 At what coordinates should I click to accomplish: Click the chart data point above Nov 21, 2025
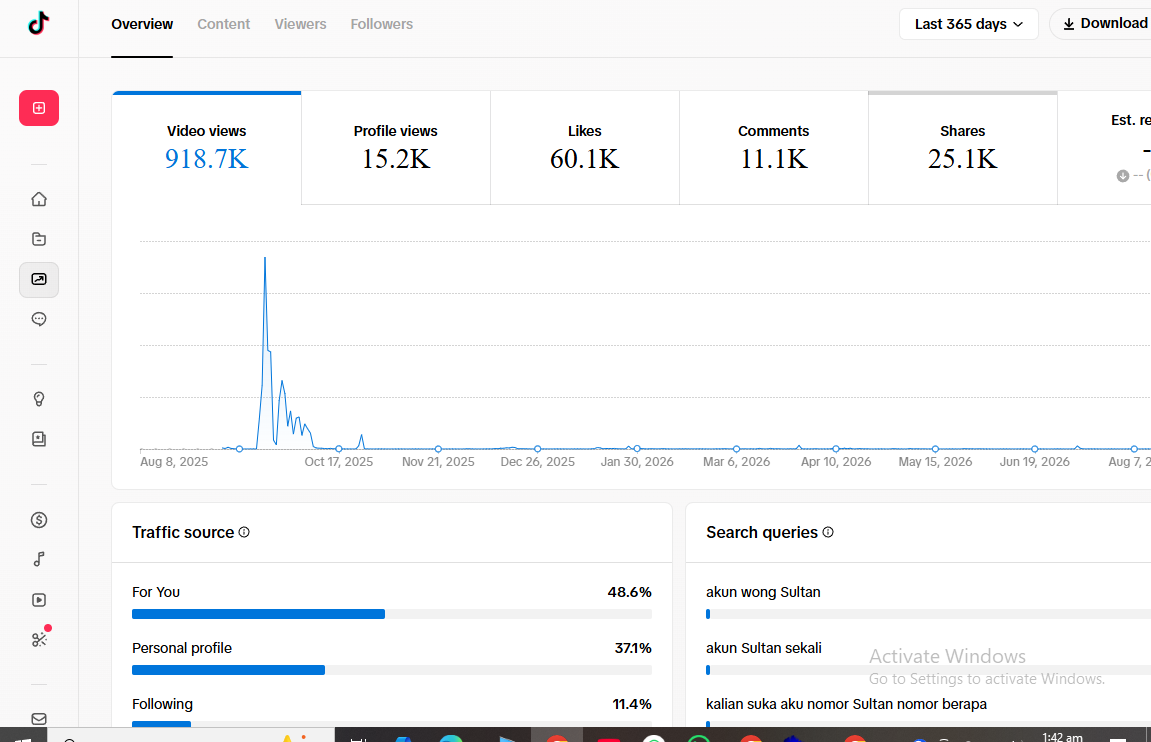point(438,448)
